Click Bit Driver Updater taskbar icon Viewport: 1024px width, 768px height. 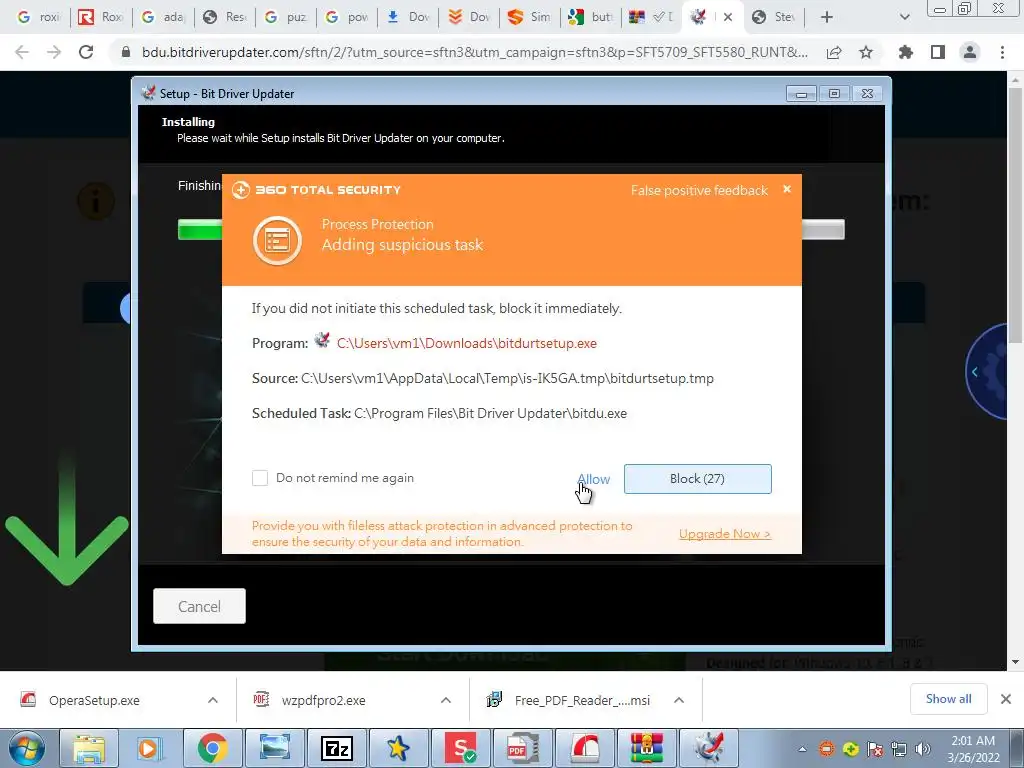[709, 748]
